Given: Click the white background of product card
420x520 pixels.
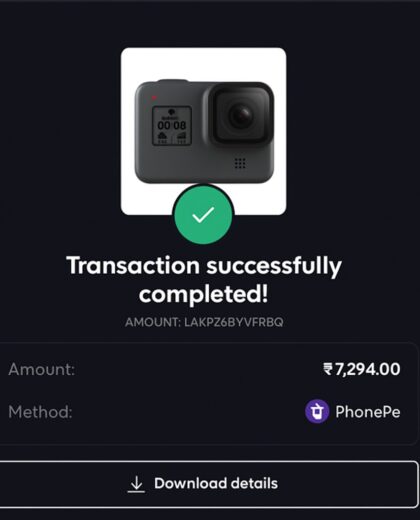Looking at the screenshot, I should click(203, 63).
